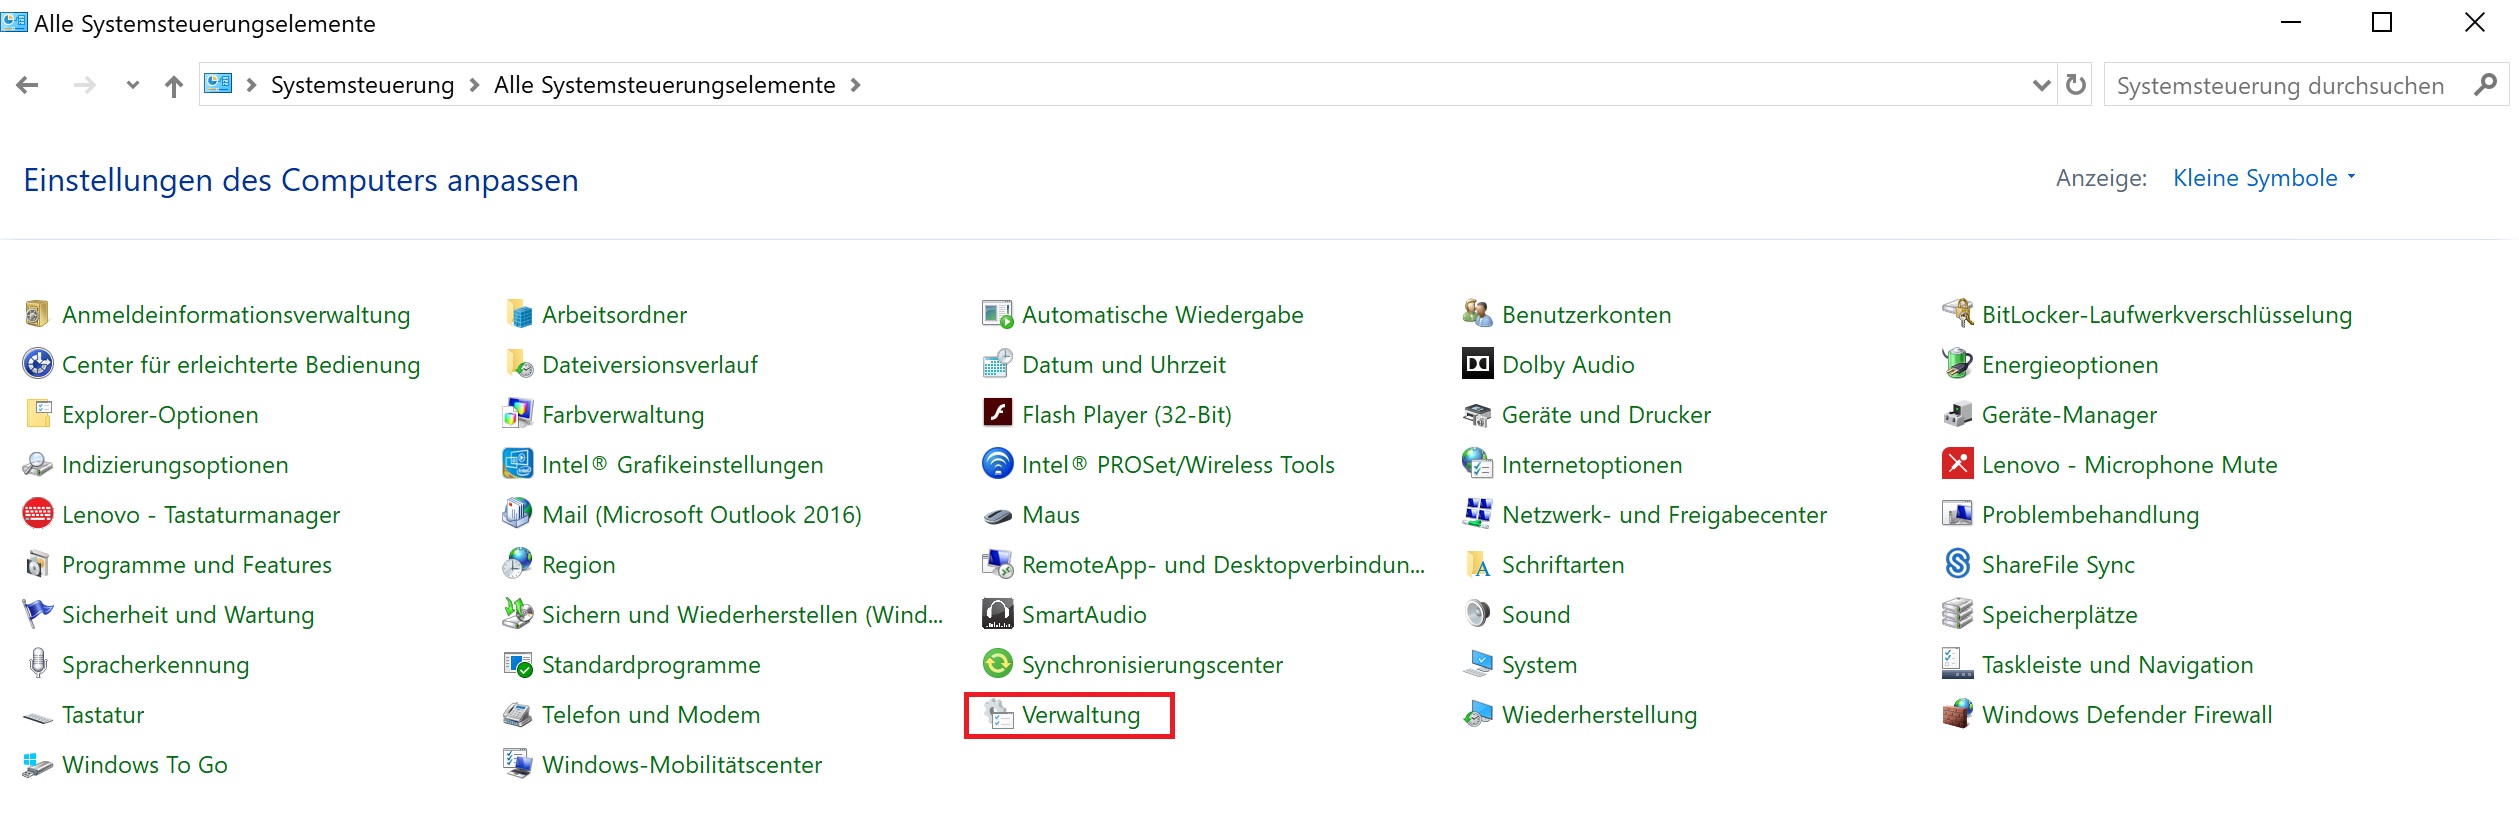
Task: Open Taskleiste und Navigation
Action: click(2117, 665)
